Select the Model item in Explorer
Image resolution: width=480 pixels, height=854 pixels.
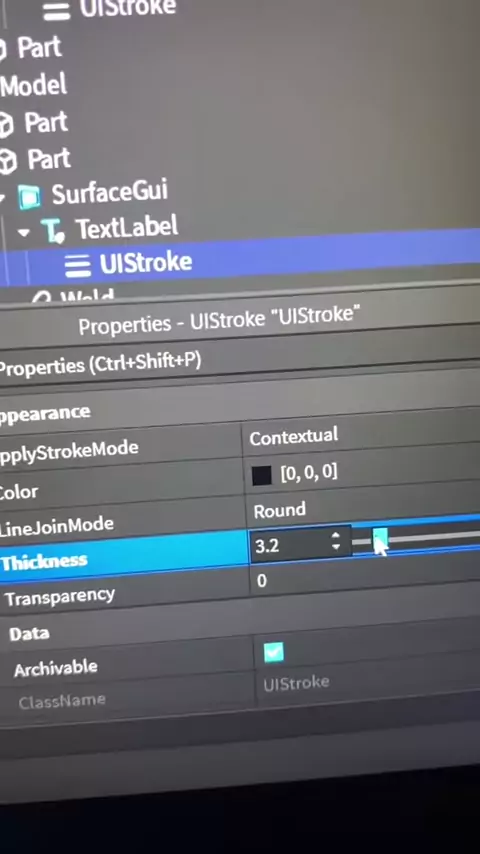33,86
